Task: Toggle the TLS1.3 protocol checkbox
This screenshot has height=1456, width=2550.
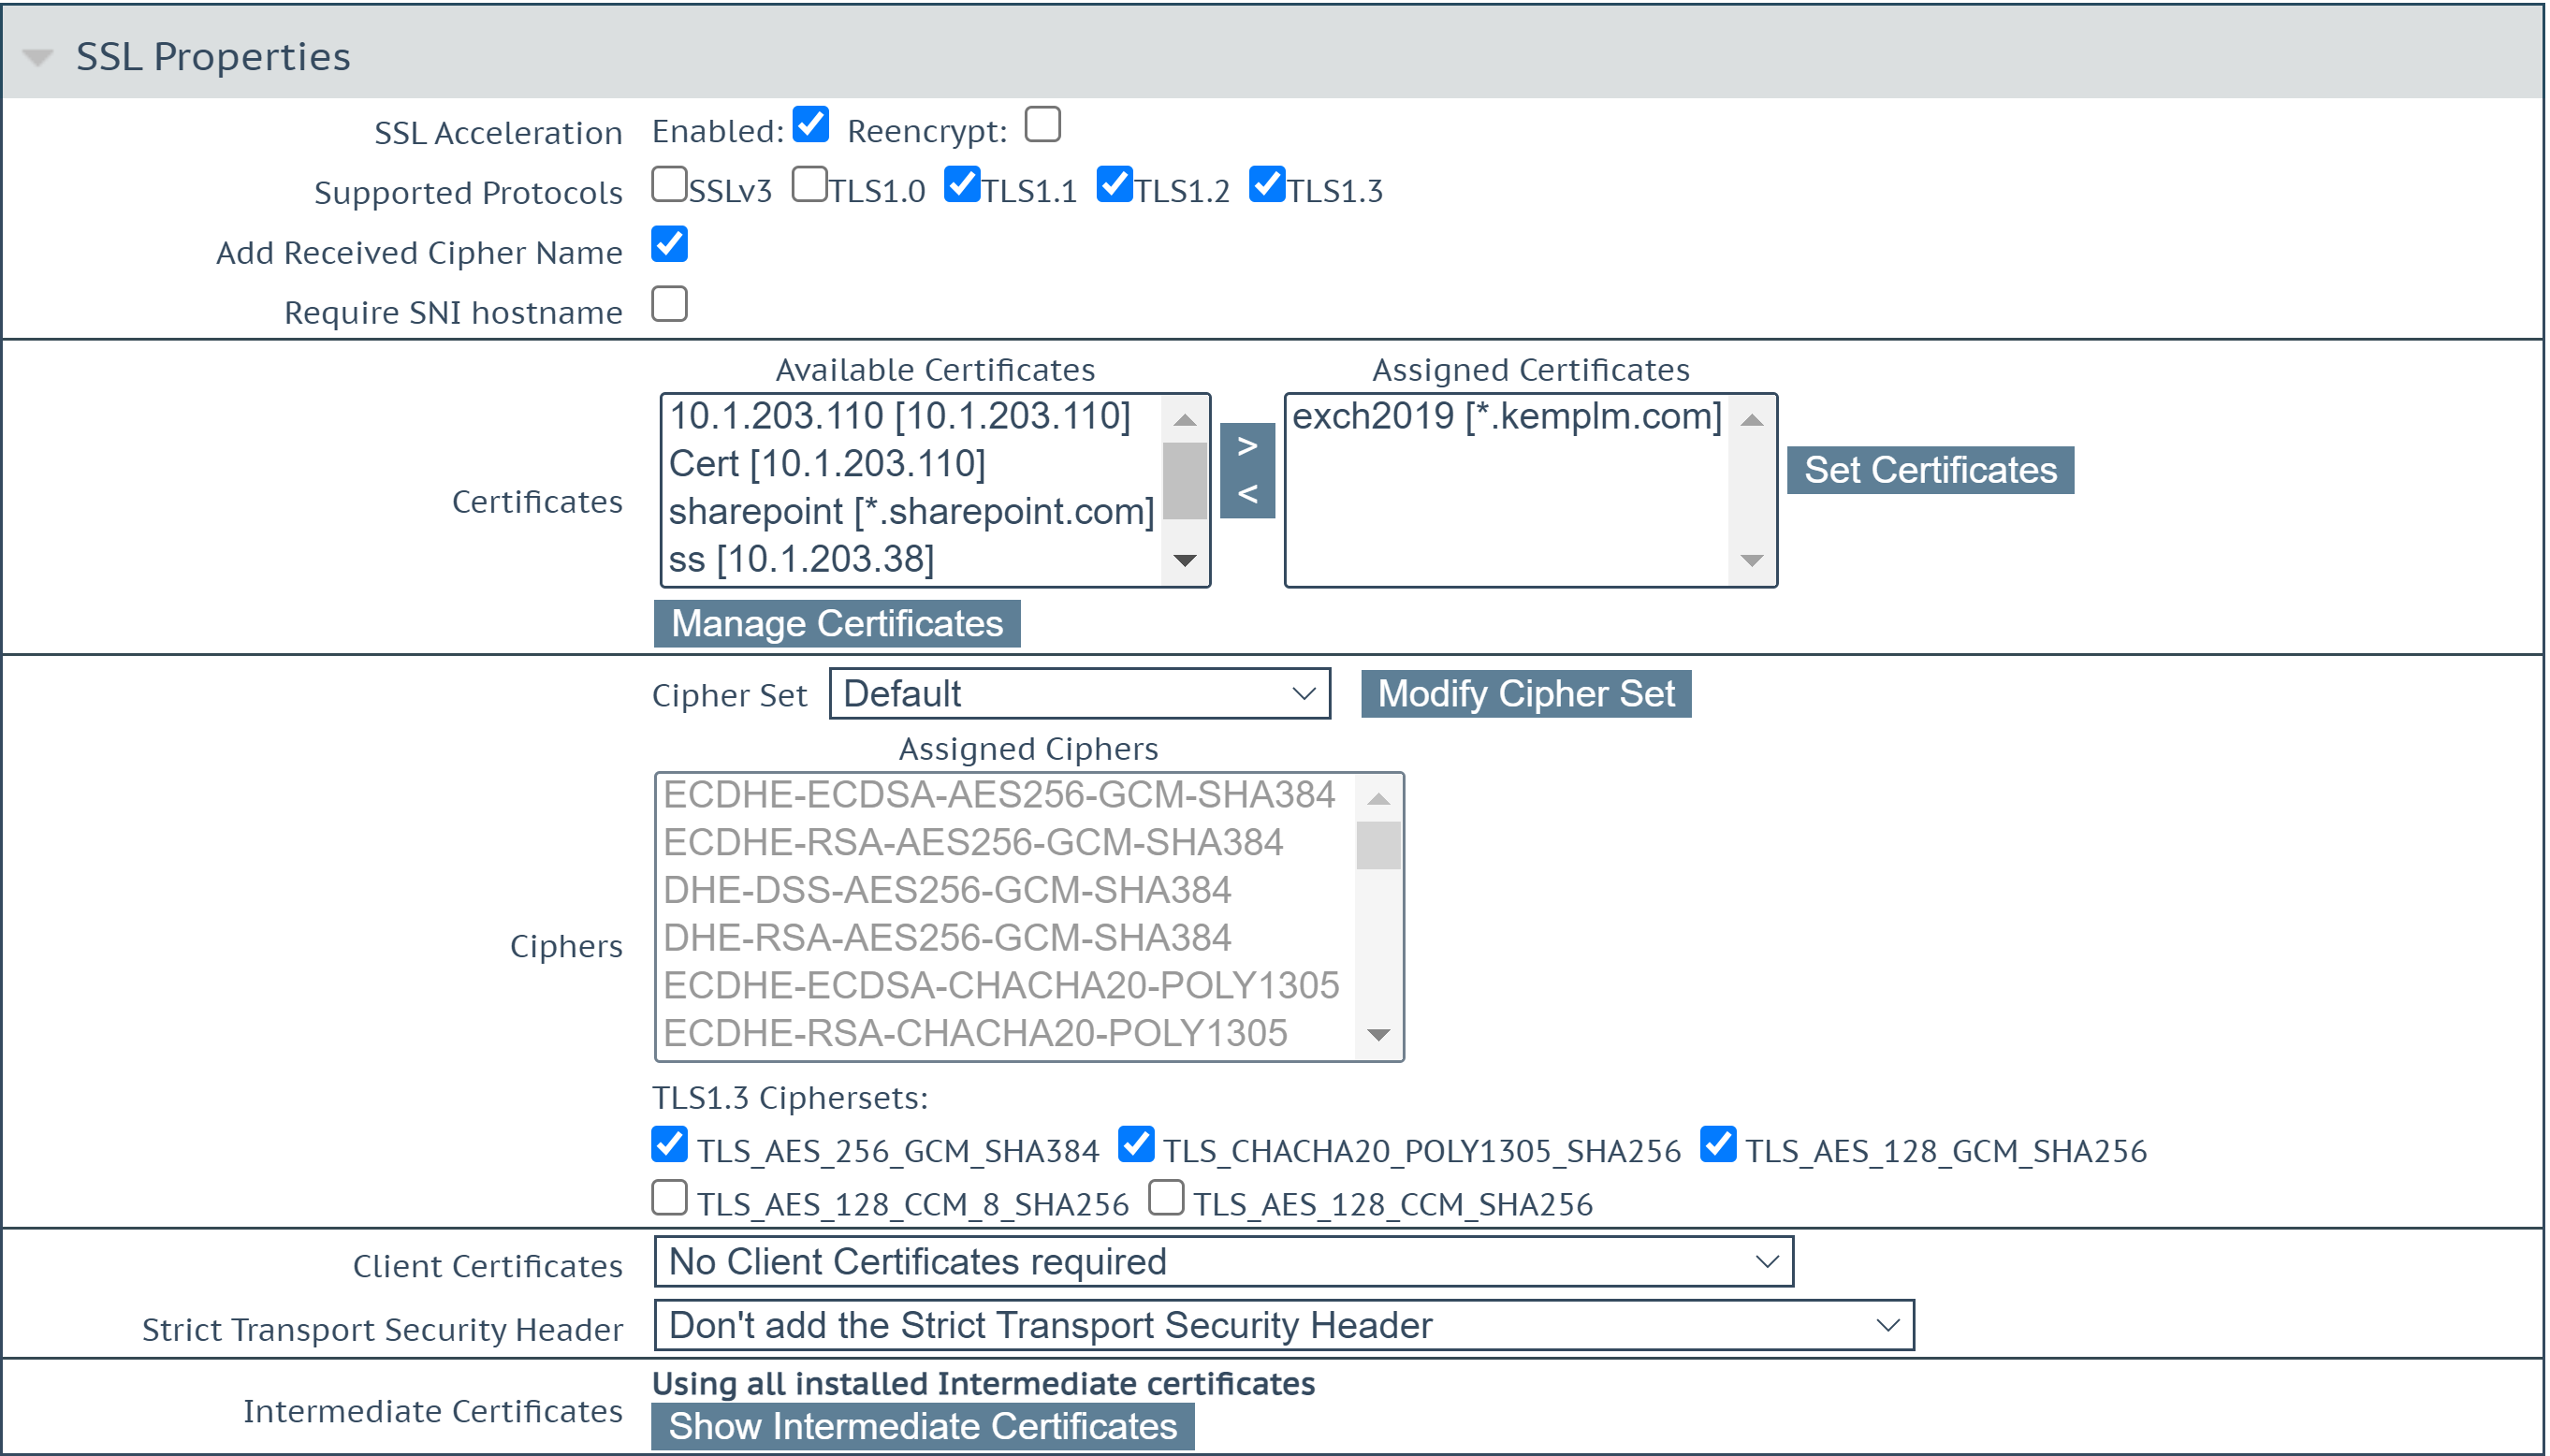Action: (1267, 185)
